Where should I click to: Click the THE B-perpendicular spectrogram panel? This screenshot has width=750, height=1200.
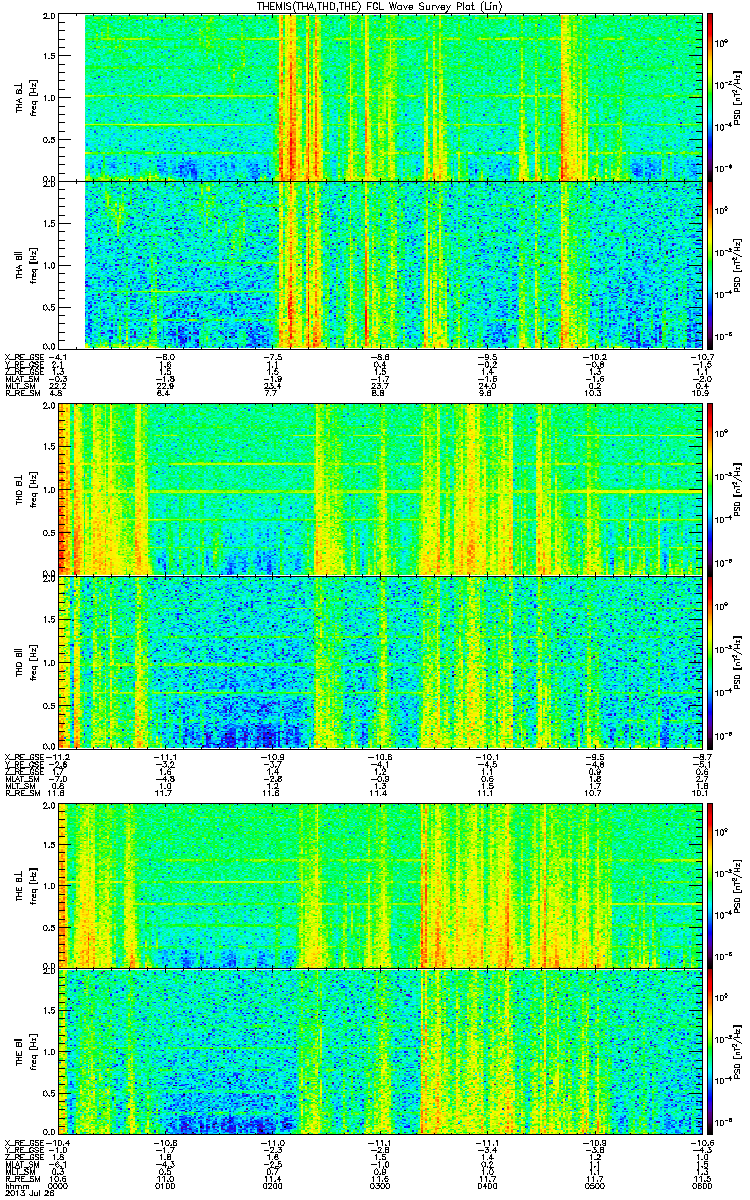pyautogui.click(x=381, y=885)
